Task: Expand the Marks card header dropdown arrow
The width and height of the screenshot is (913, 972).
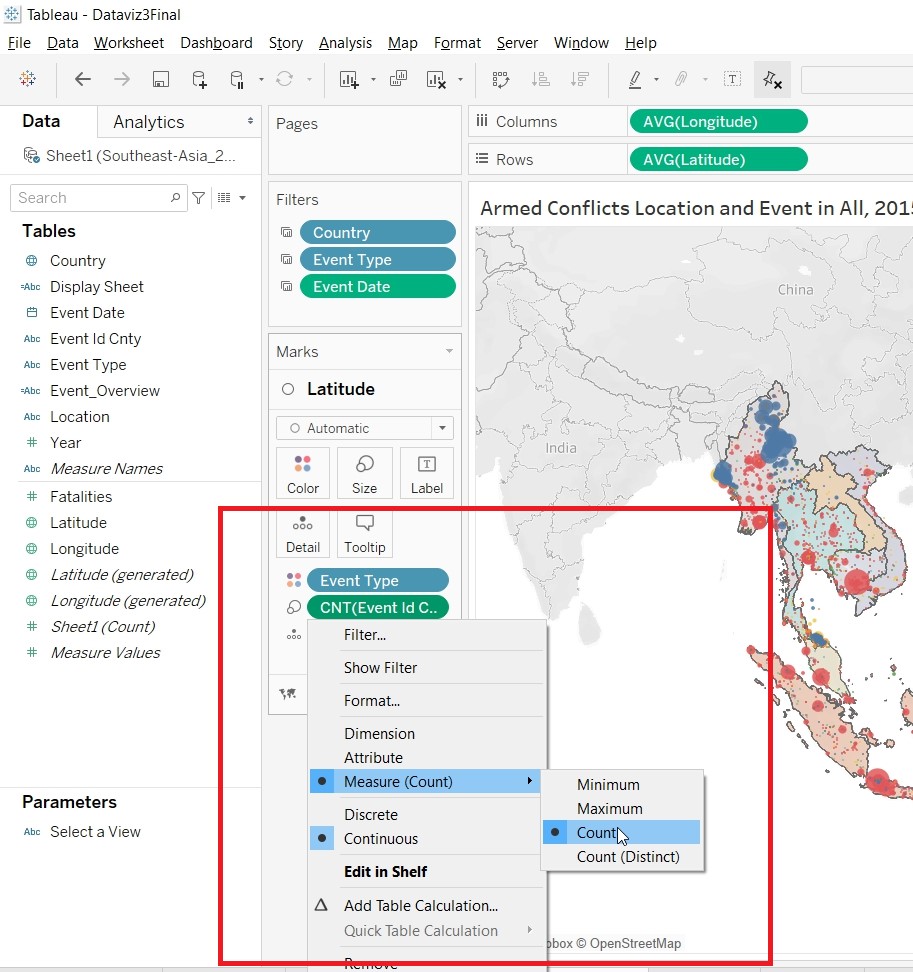Action: pos(449,352)
